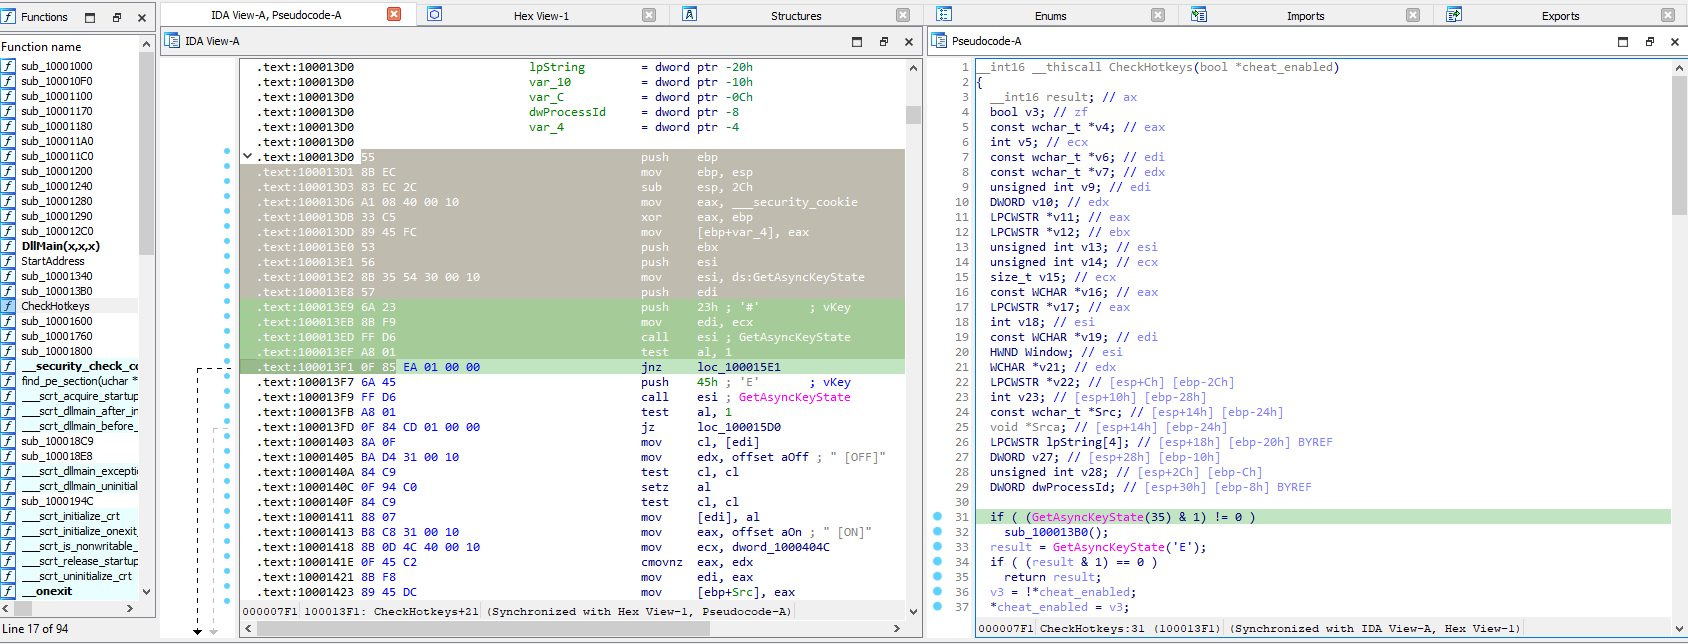Screen dimensions: 1688x644
Task: Toggle breakpoint dot on pseudocode line 34
Action: [937, 562]
